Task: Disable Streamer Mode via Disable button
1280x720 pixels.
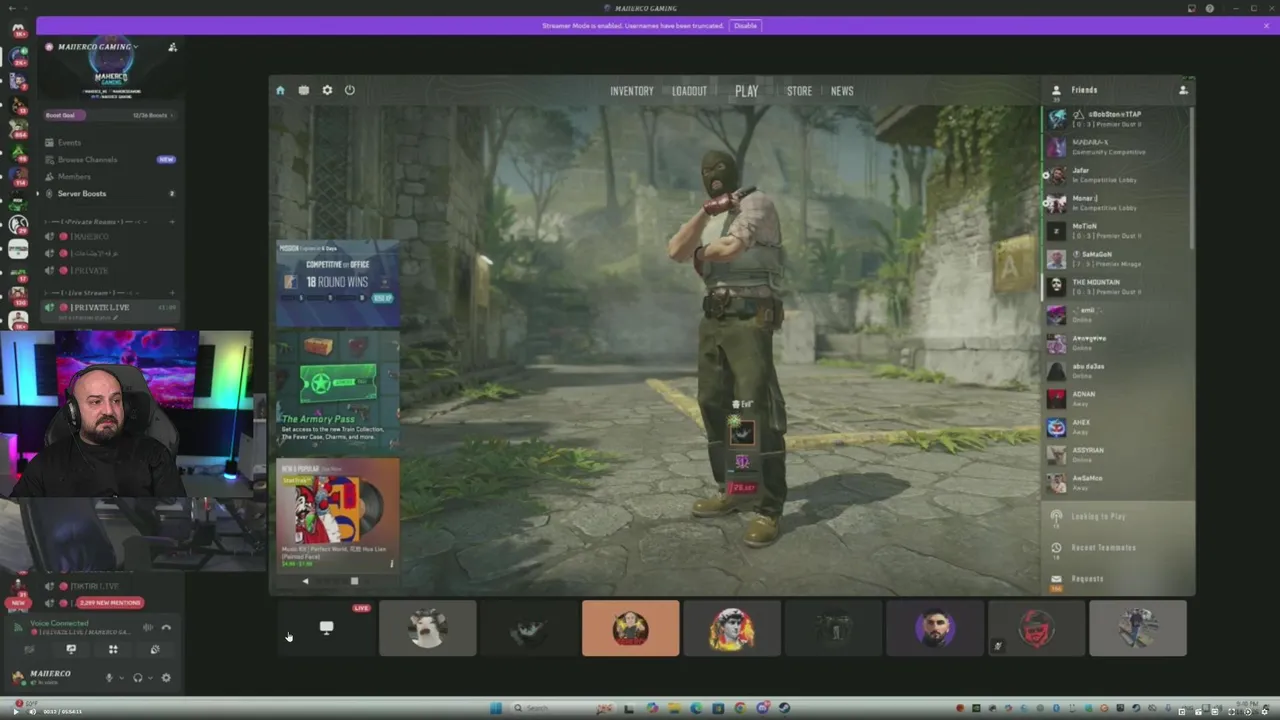Action: (745, 25)
